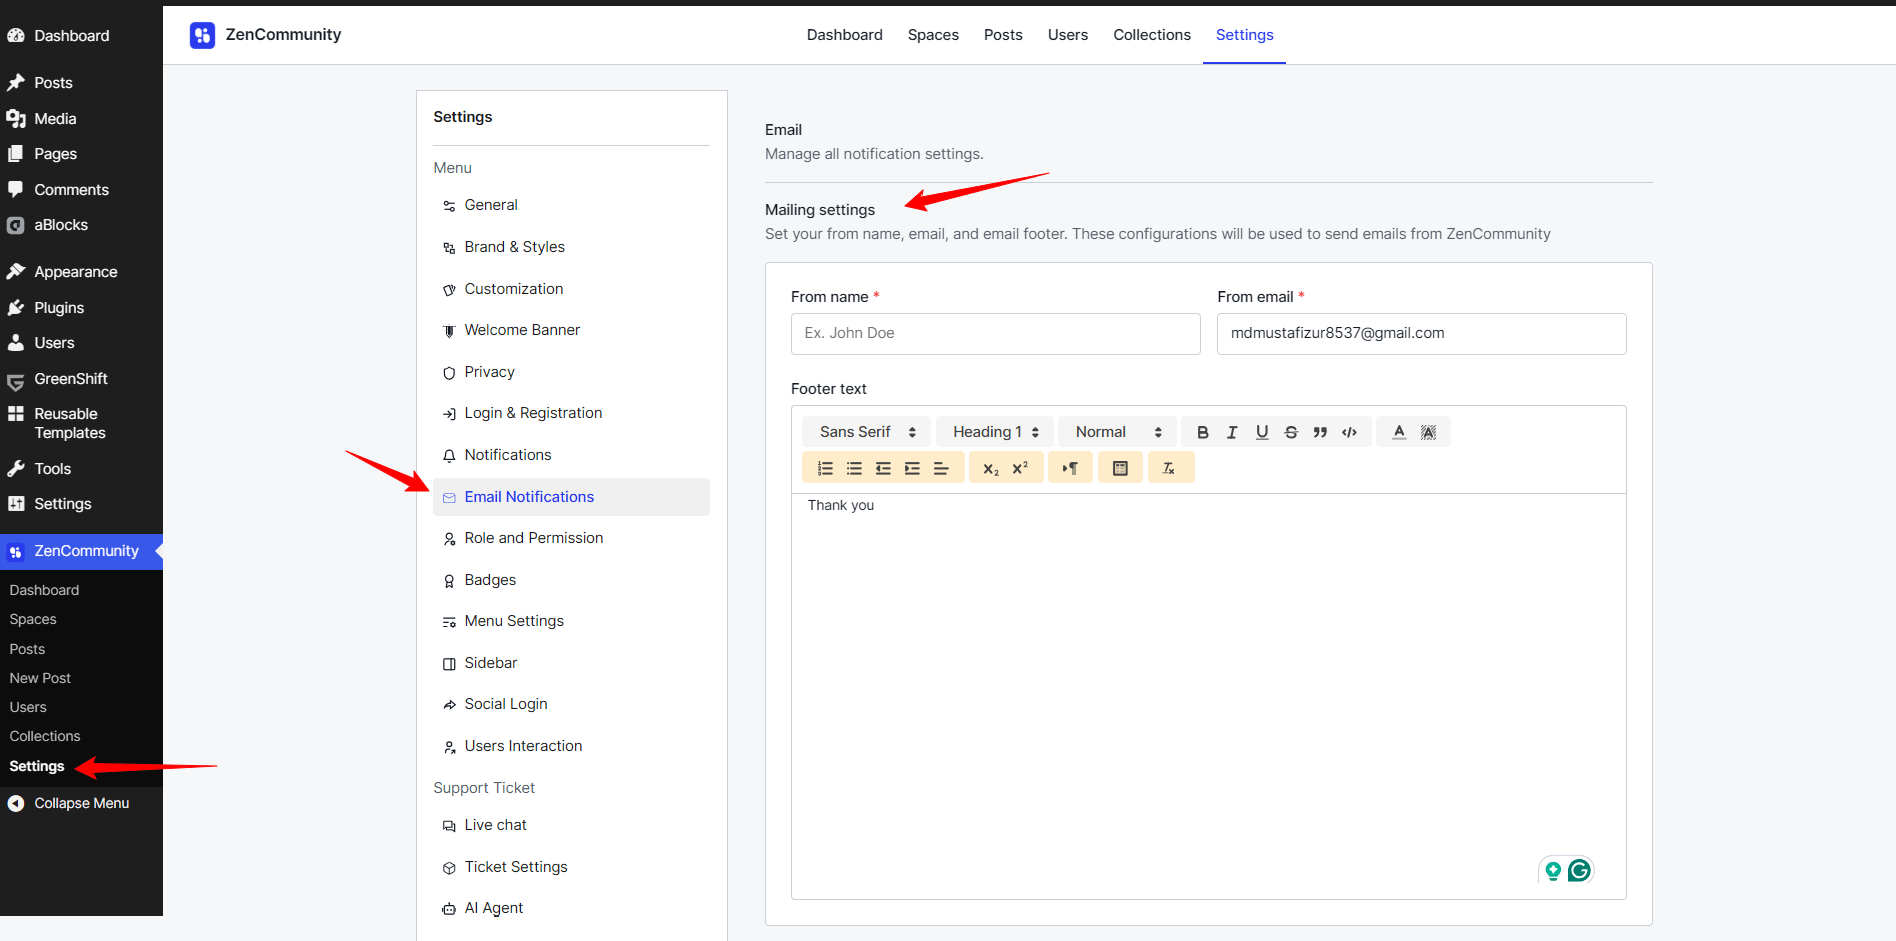This screenshot has height=941, width=1896.
Task: Open Ticket Settings item
Action: [x=571, y=867]
